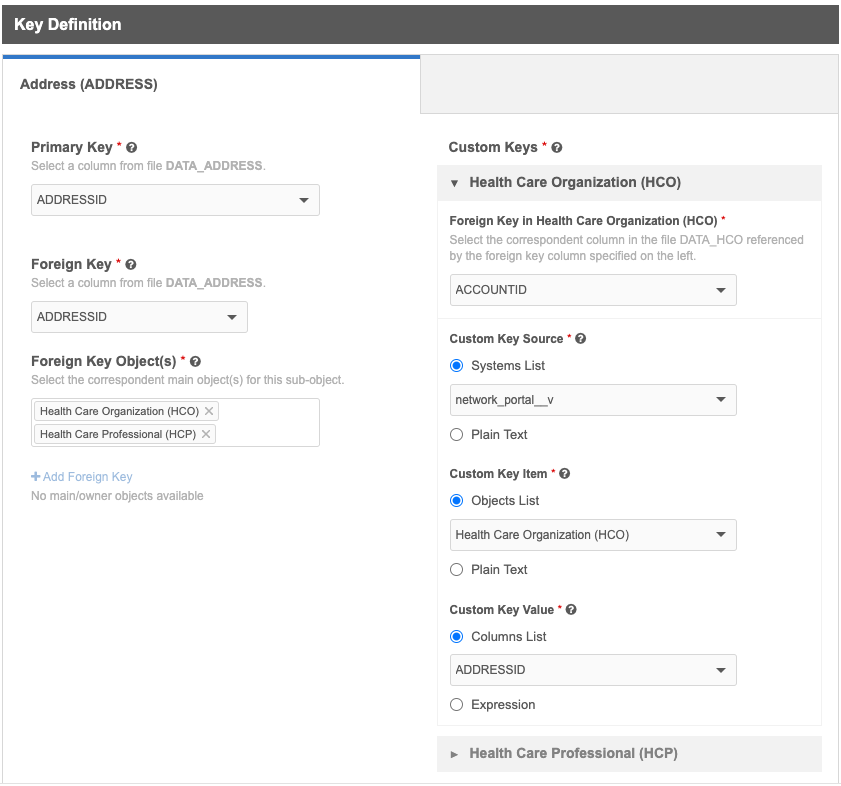The height and width of the screenshot is (786, 841).
Task: Remove Health Care Professional (HCP) tag
Action: (x=206, y=434)
